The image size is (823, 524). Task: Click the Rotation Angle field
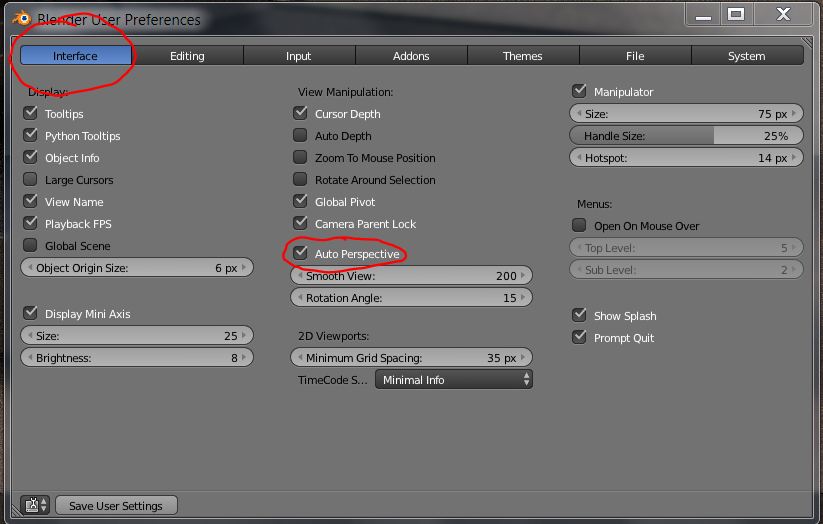[x=412, y=298]
